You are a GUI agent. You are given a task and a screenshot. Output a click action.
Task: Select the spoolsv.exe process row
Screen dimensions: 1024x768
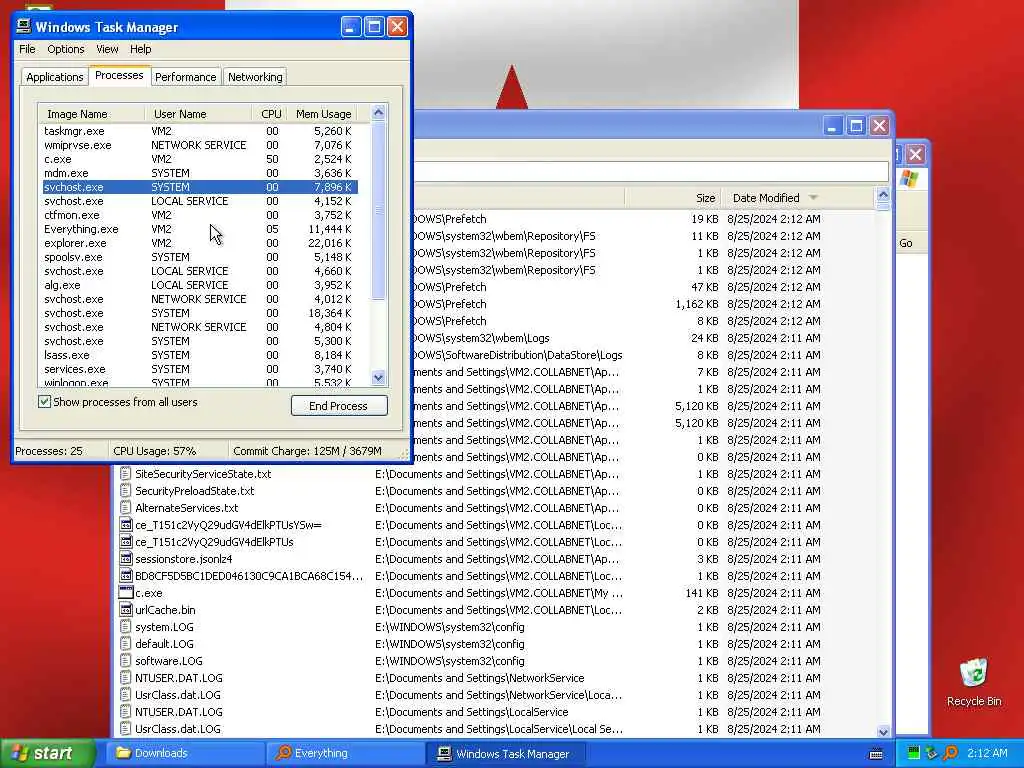[x=199, y=257]
